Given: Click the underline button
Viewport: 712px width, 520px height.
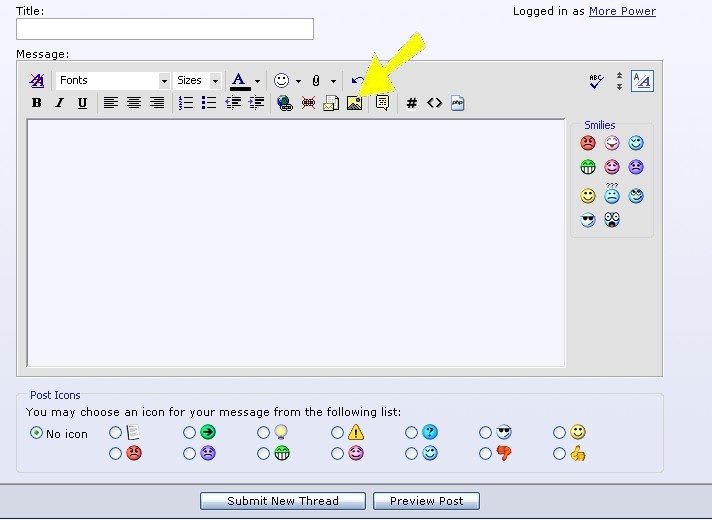Looking at the screenshot, I should (x=82, y=103).
